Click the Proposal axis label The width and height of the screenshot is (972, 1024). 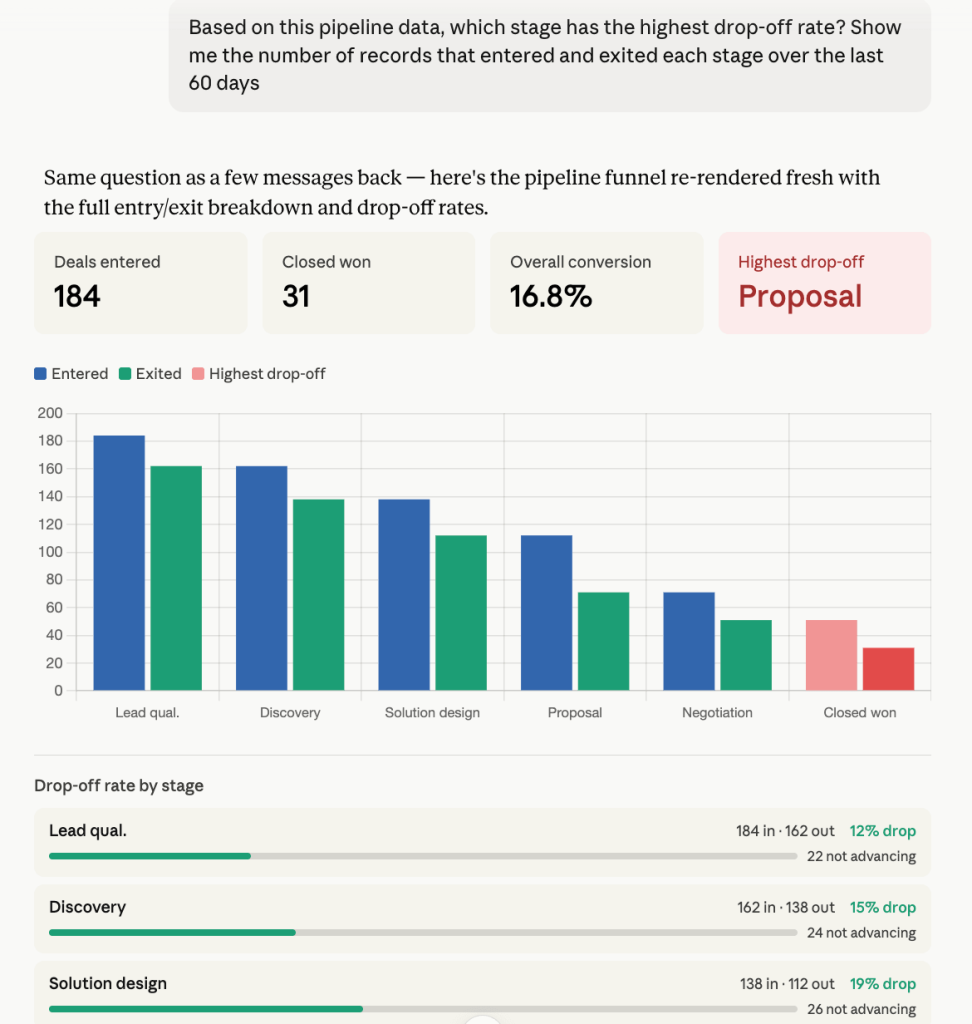pos(575,712)
